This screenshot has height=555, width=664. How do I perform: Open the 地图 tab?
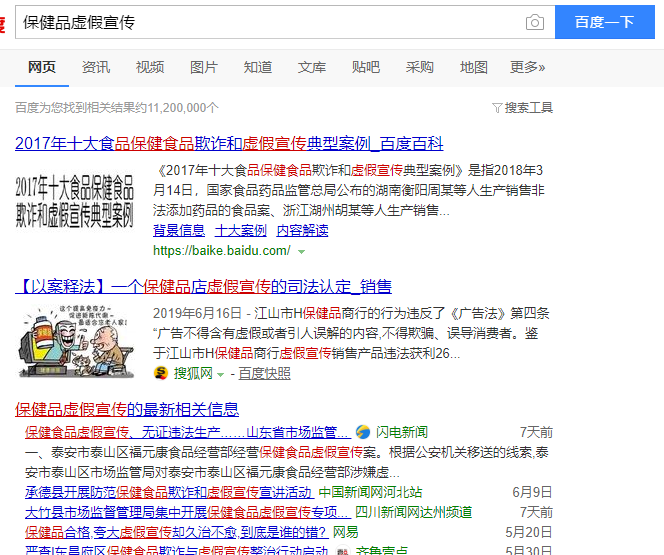[x=474, y=67]
